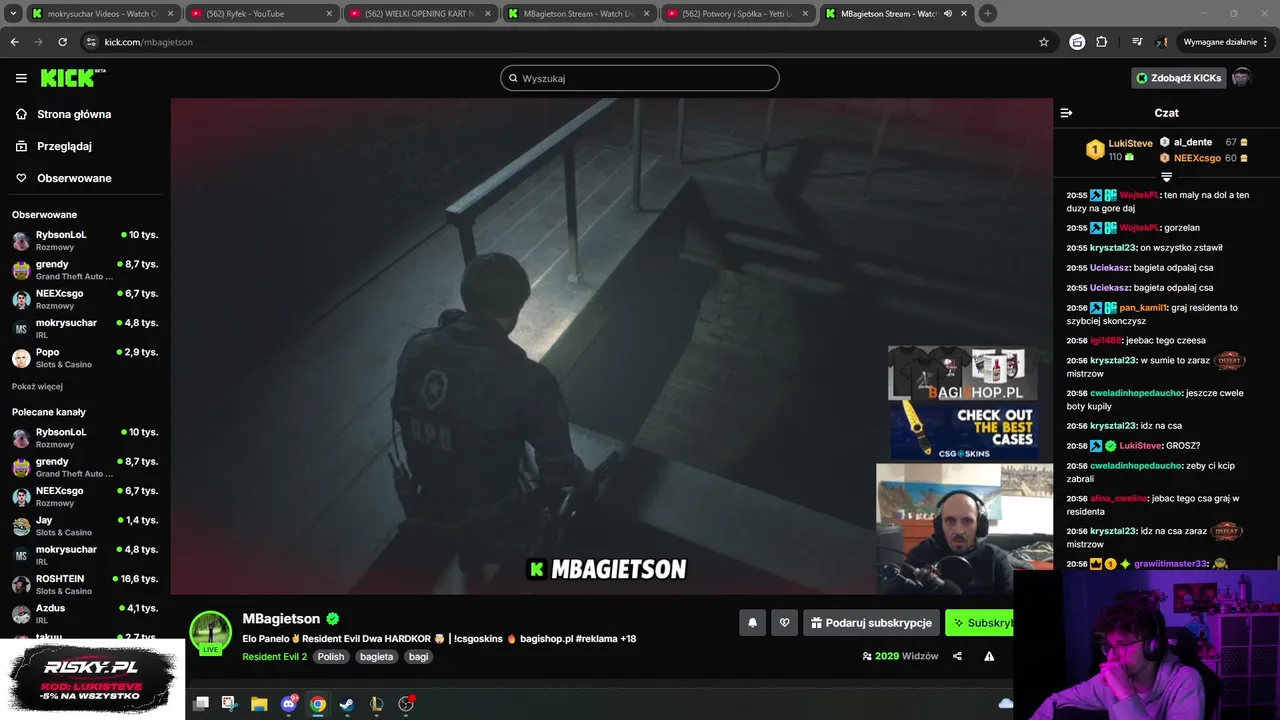The image size is (1280, 720).
Task: Click pan_kamil1 username in chat
Action: [x=1142, y=308]
